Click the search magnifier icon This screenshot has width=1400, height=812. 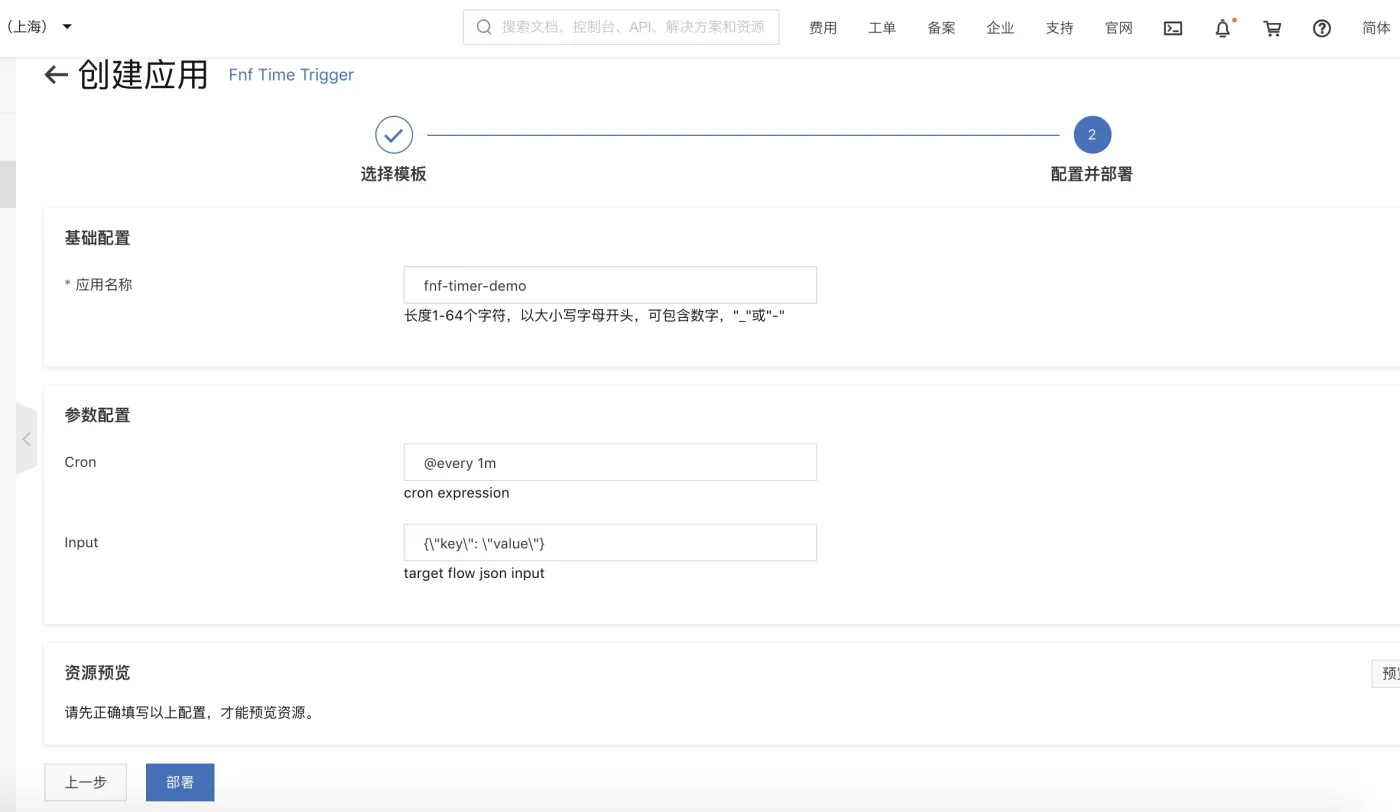pyautogui.click(x=484, y=27)
